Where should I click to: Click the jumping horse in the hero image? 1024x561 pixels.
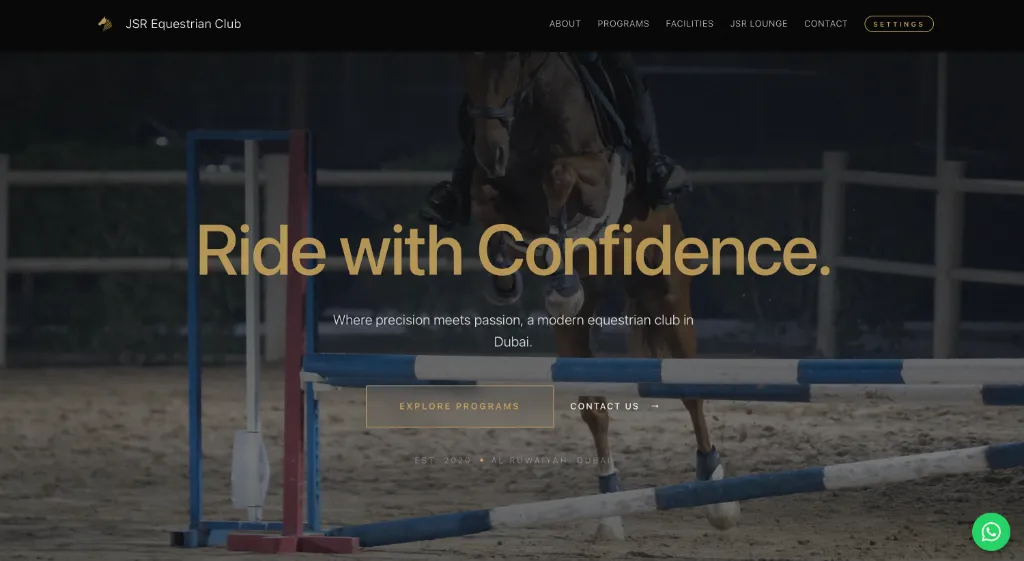click(575, 196)
